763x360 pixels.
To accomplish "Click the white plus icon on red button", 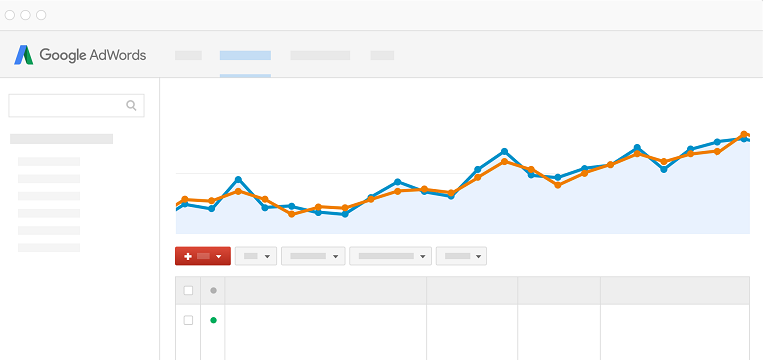I will coord(188,256).
